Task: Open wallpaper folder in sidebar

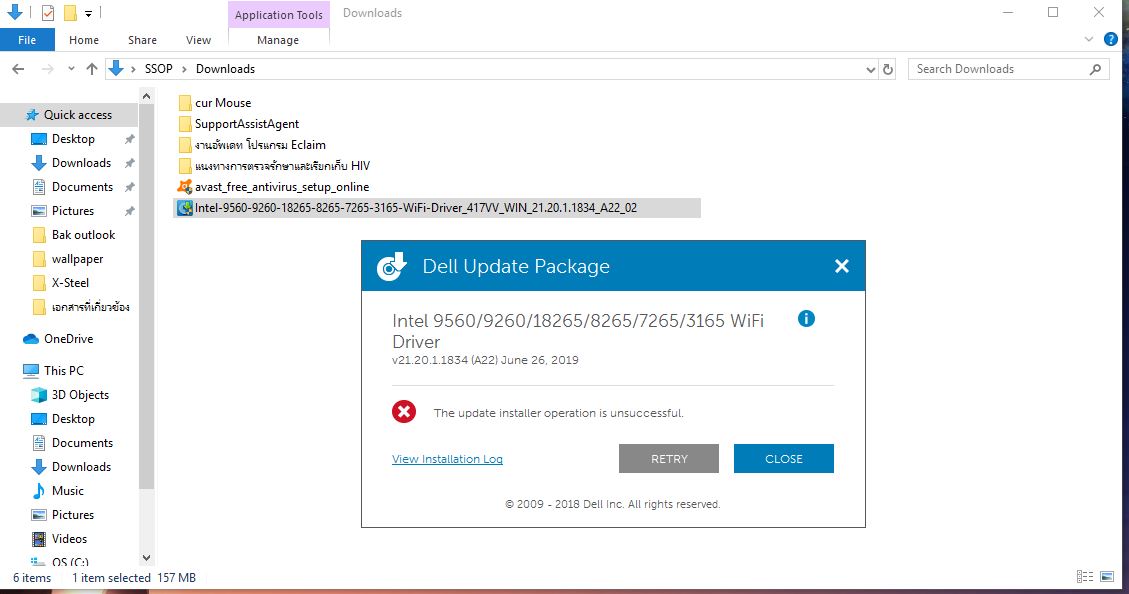Action: click(x=77, y=258)
